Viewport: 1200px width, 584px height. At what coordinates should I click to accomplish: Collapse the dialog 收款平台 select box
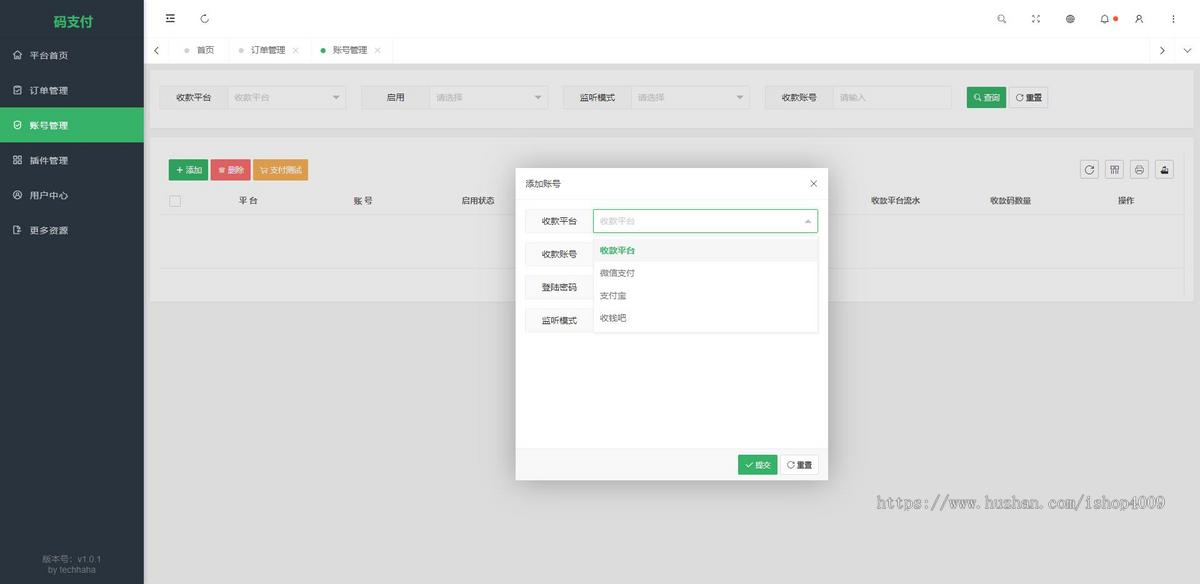point(705,221)
